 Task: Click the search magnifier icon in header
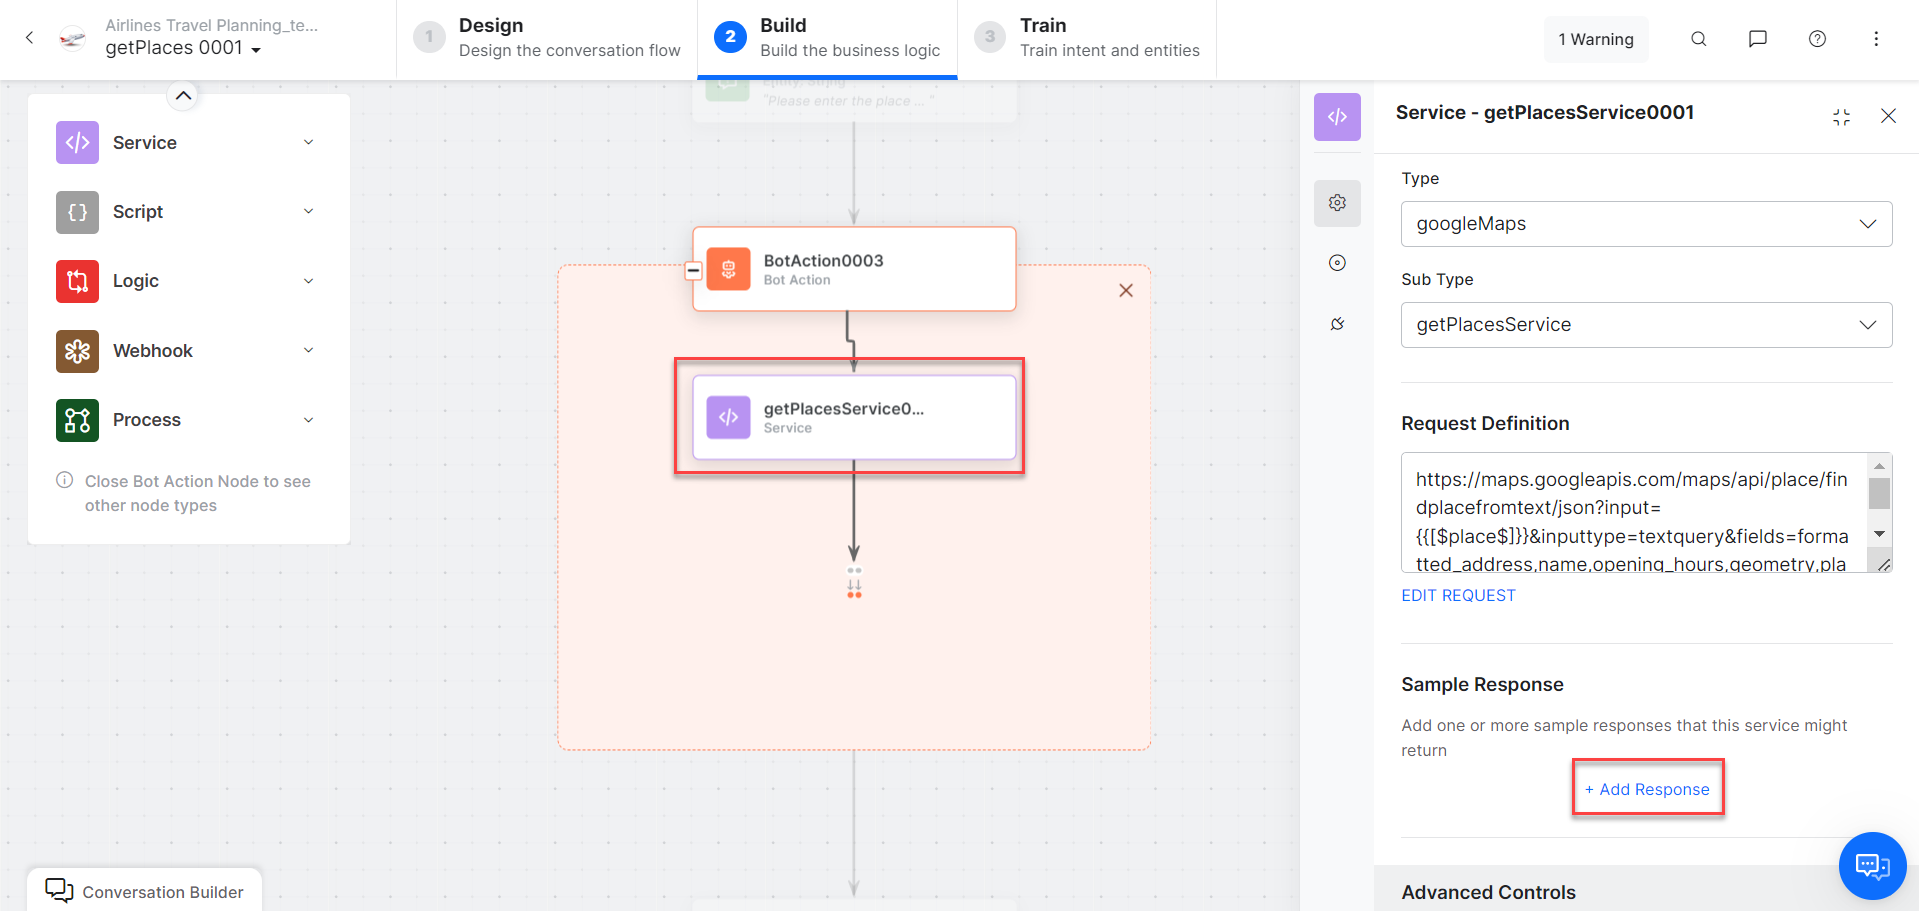coord(1698,39)
